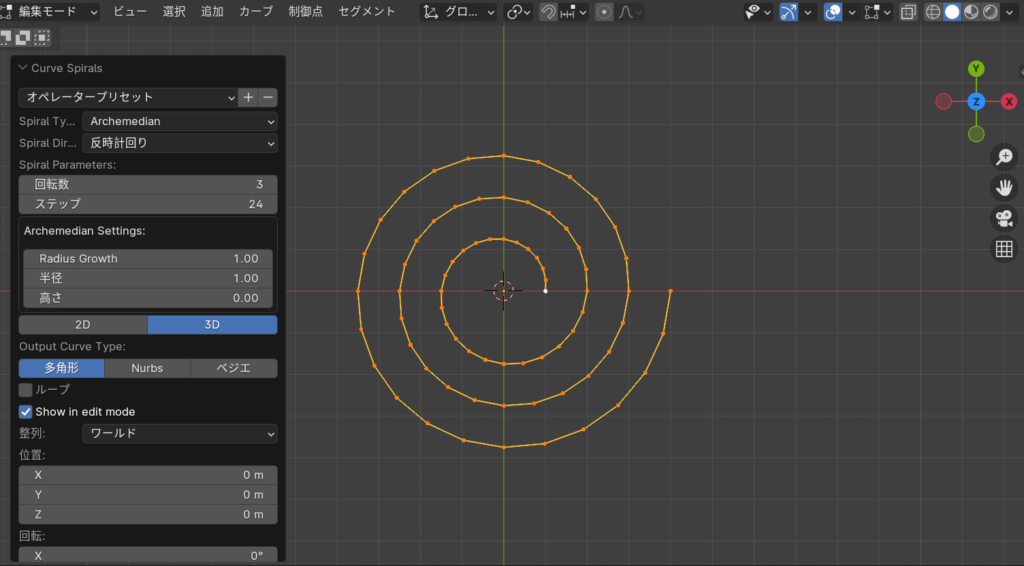Open the 追加 menu
Screen dimensions: 1024x566
[212, 12]
